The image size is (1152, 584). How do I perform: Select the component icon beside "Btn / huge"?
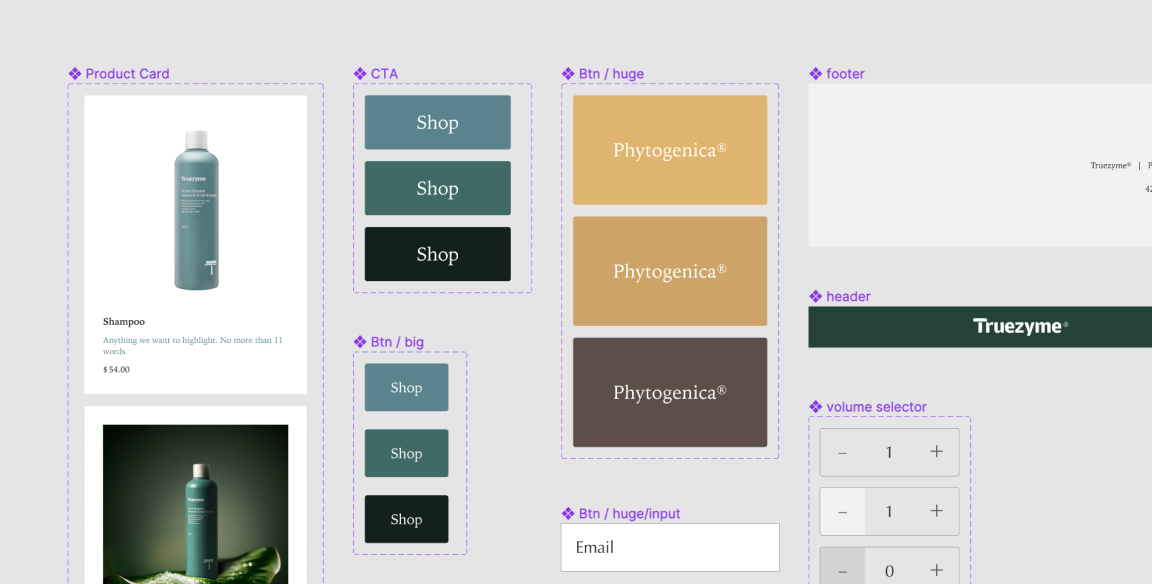pyautogui.click(x=568, y=73)
